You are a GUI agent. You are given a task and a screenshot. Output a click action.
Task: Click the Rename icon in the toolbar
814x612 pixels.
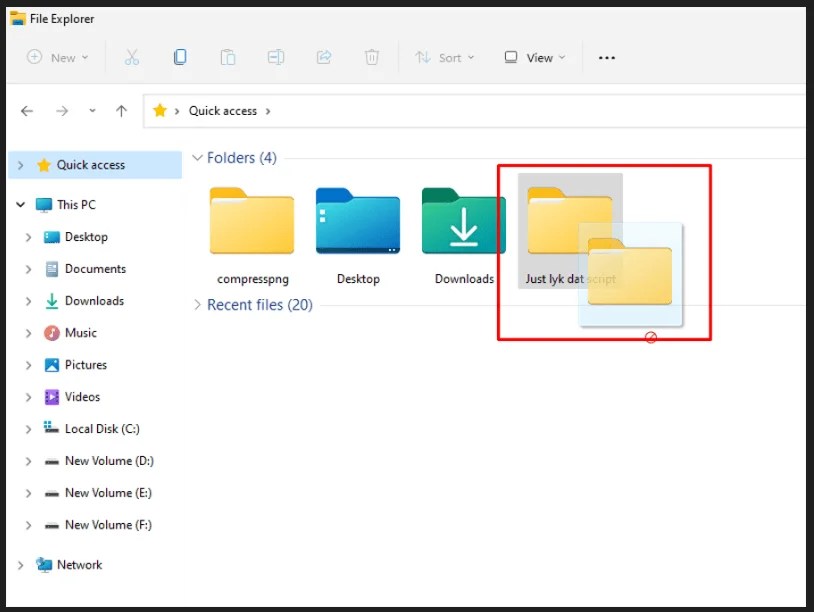276,57
